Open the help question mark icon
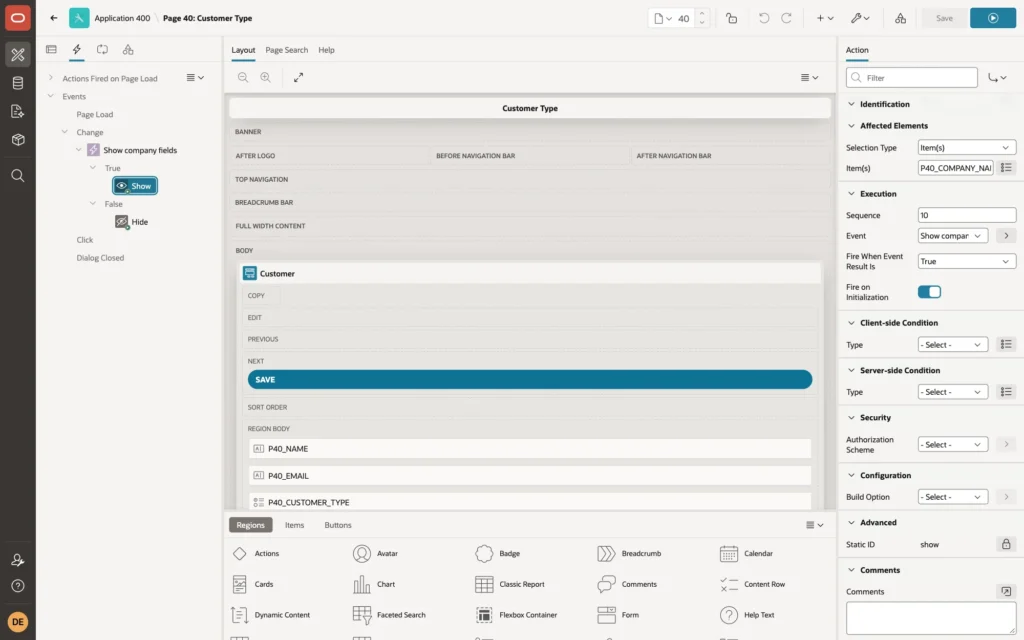 click(x=18, y=586)
